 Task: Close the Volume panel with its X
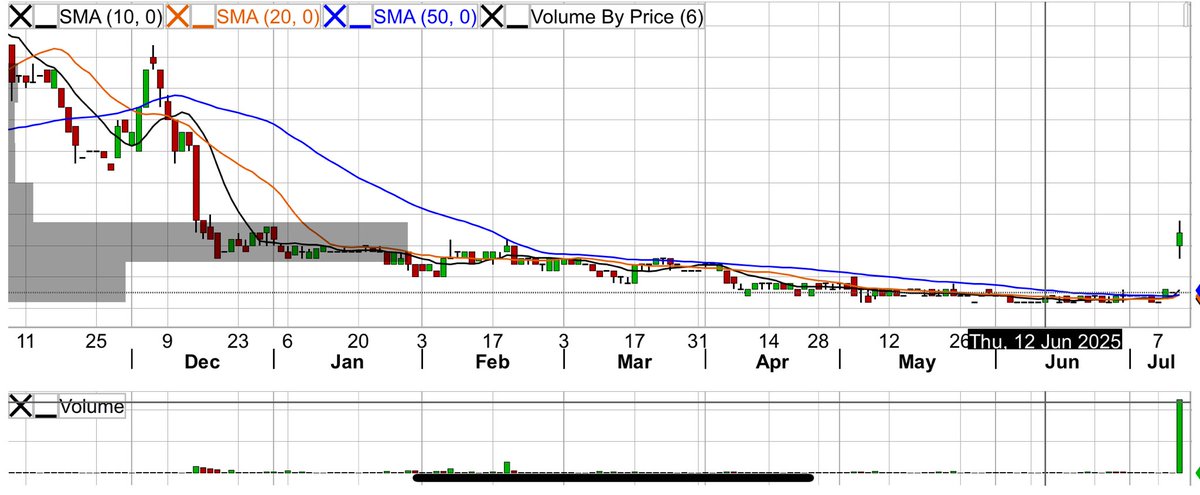click(x=21, y=406)
